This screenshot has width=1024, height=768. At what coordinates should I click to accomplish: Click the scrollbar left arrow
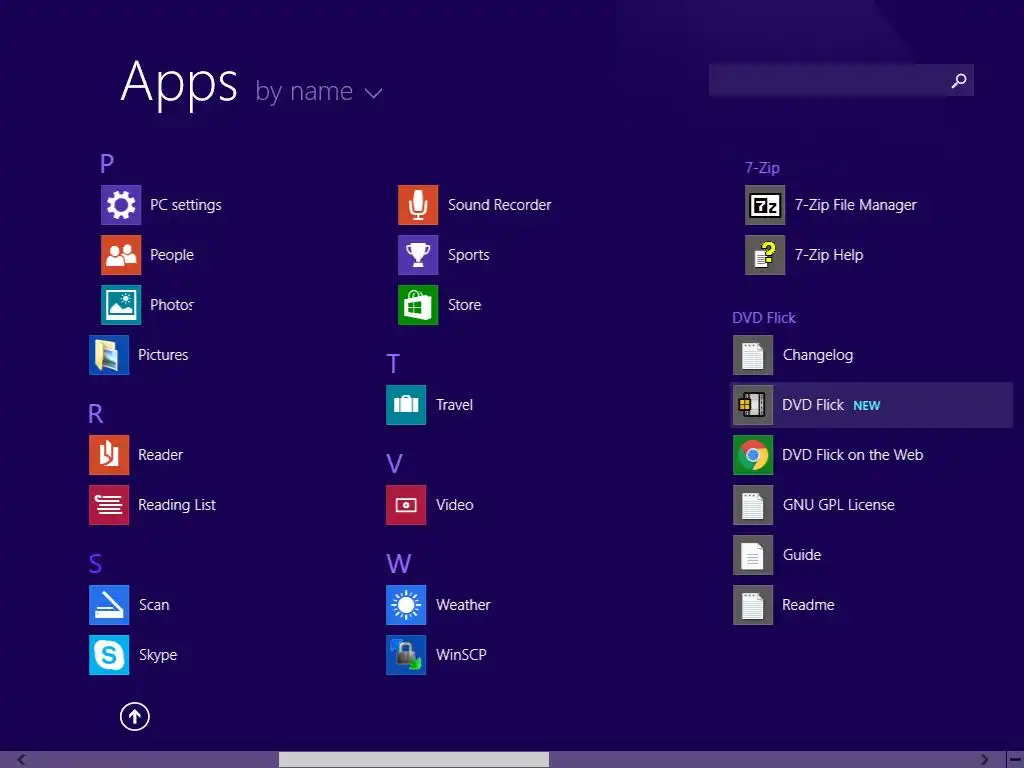(x=22, y=760)
